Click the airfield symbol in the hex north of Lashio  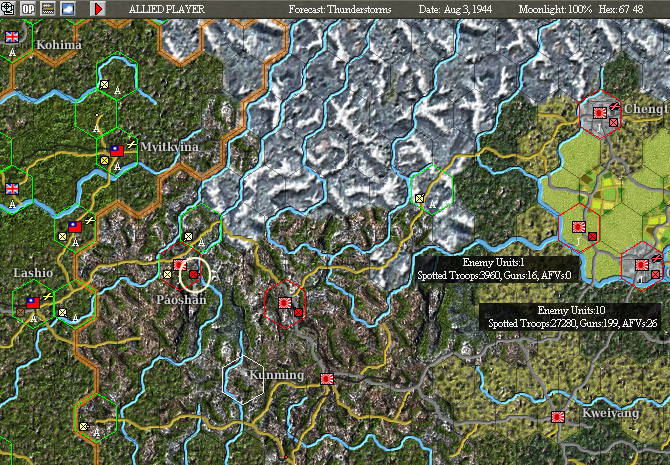pos(89,221)
